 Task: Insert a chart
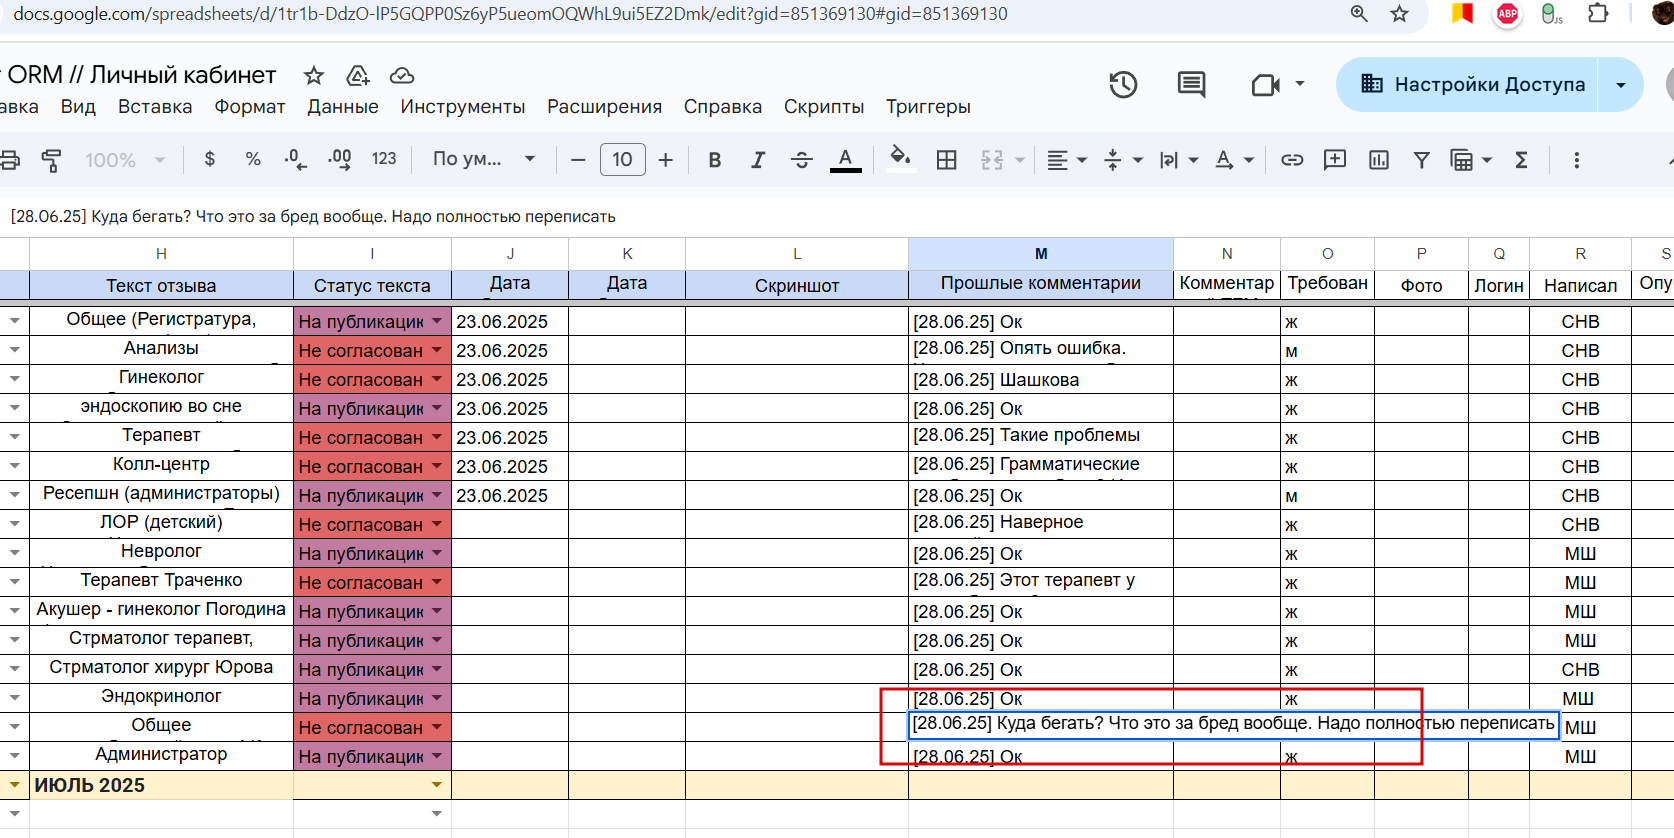click(1379, 160)
